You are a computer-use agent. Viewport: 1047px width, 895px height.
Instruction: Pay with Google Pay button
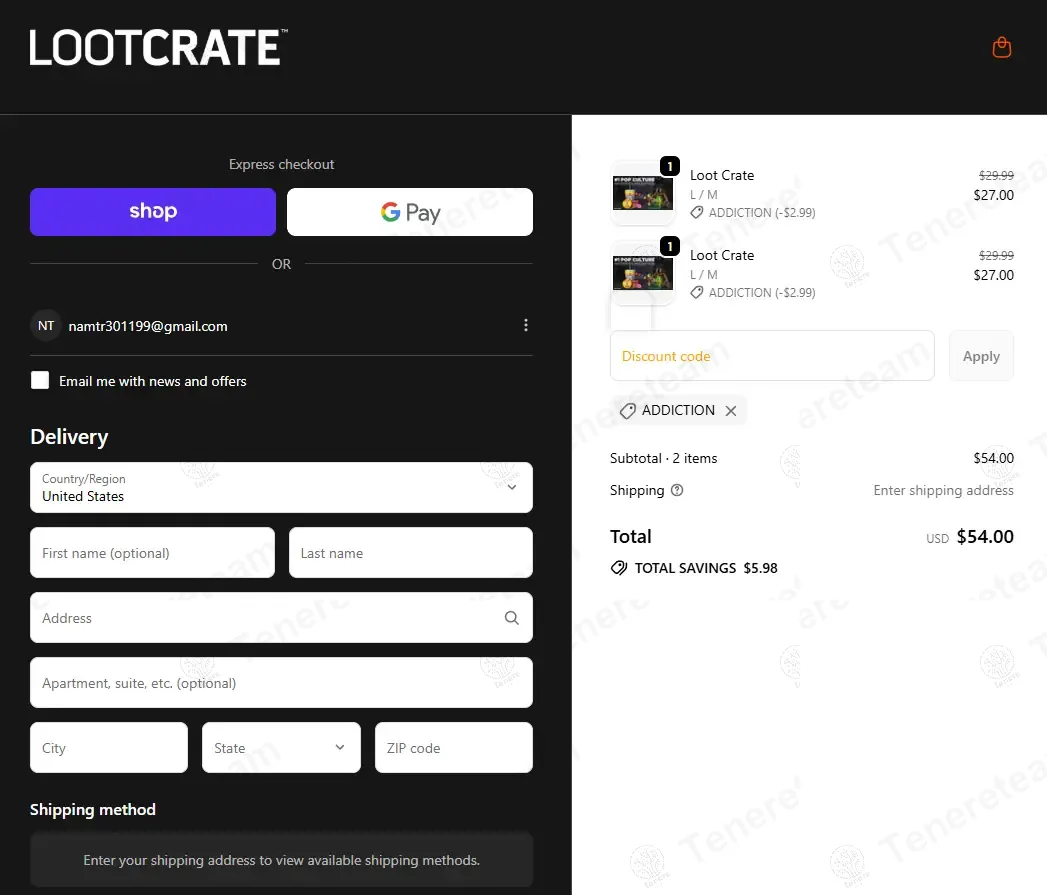tap(410, 212)
